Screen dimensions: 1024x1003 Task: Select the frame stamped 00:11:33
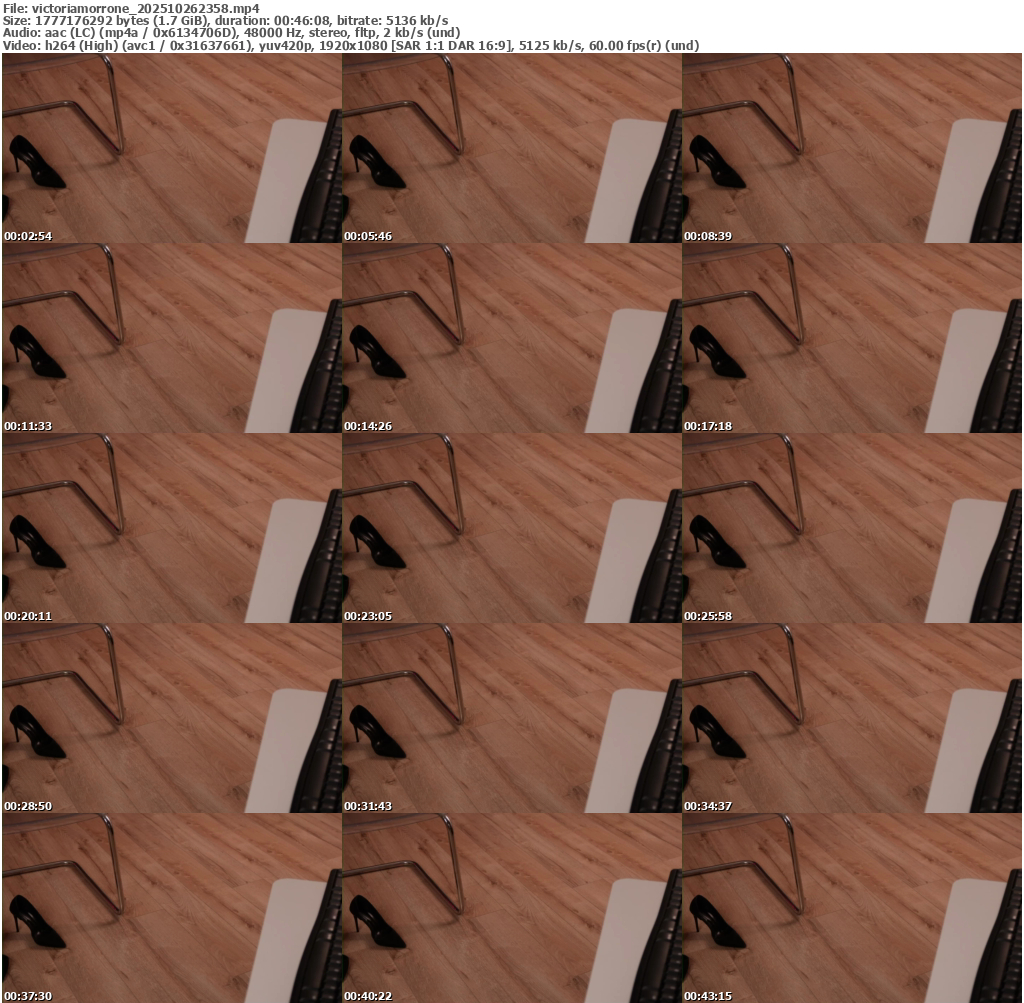[x=172, y=338]
